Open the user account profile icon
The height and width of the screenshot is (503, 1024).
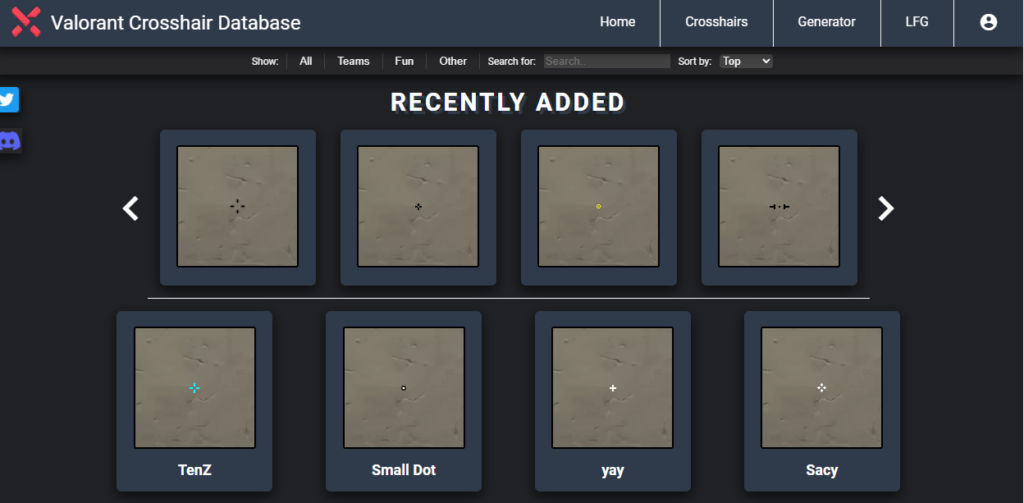click(988, 22)
